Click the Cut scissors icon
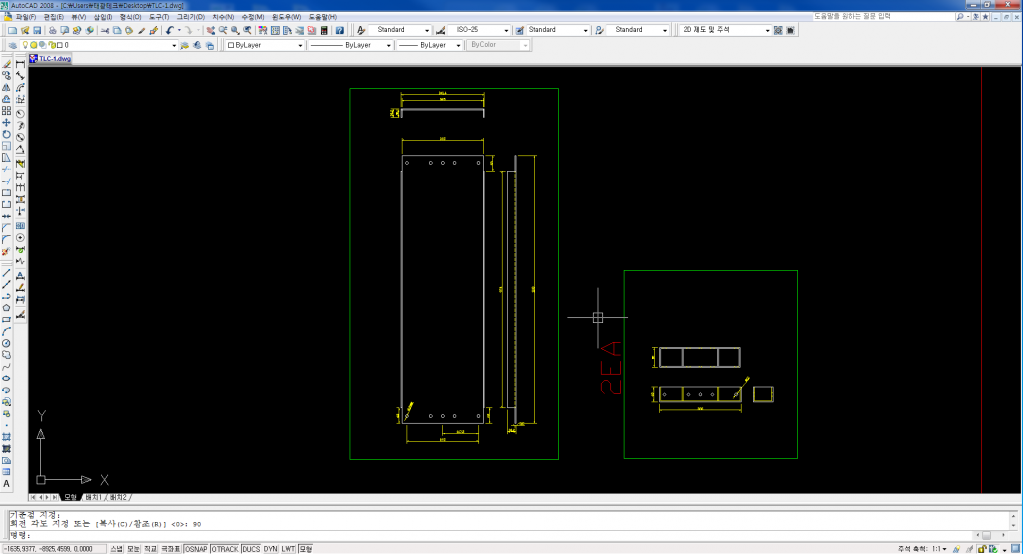This screenshot has height=554, width=1023. (104, 31)
